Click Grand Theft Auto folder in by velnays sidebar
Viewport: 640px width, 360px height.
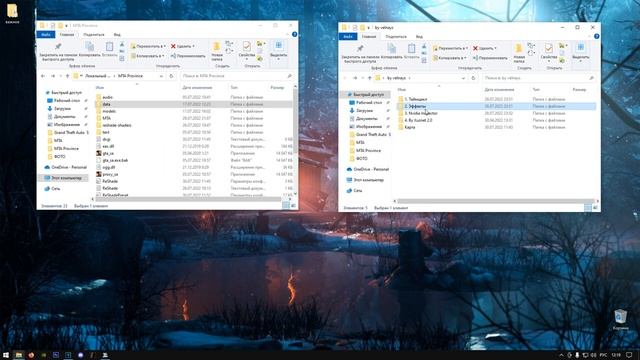(371, 134)
